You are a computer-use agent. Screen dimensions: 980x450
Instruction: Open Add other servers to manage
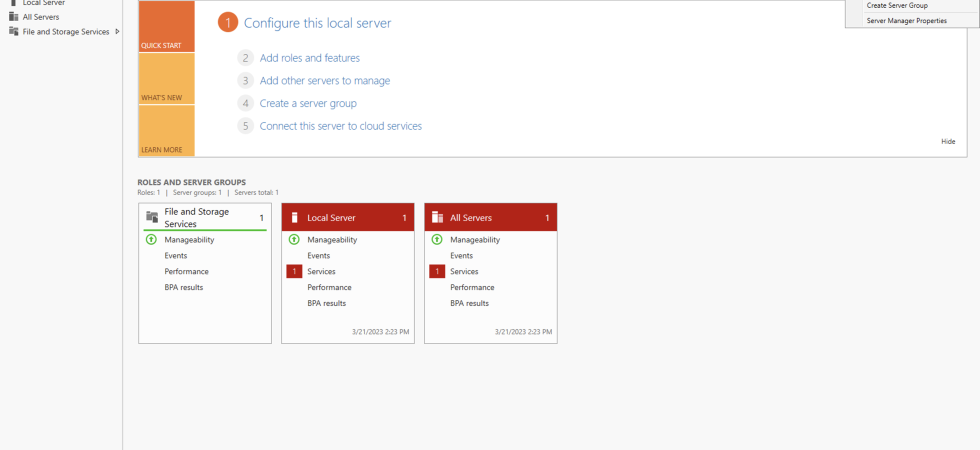(x=325, y=81)
